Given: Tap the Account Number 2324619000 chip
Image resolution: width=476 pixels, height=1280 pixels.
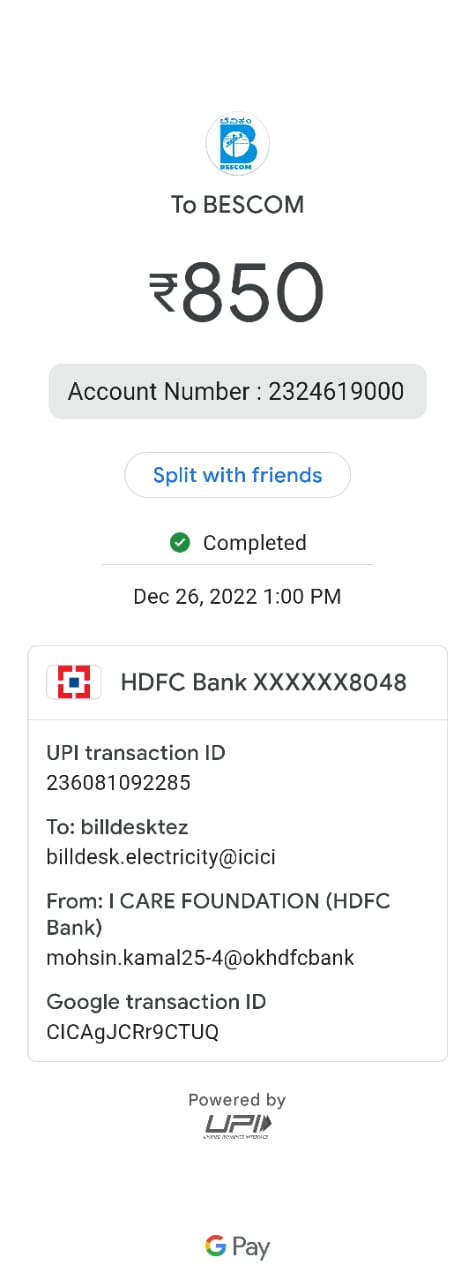Looking at the screenshot, I should tap(237, 391).
